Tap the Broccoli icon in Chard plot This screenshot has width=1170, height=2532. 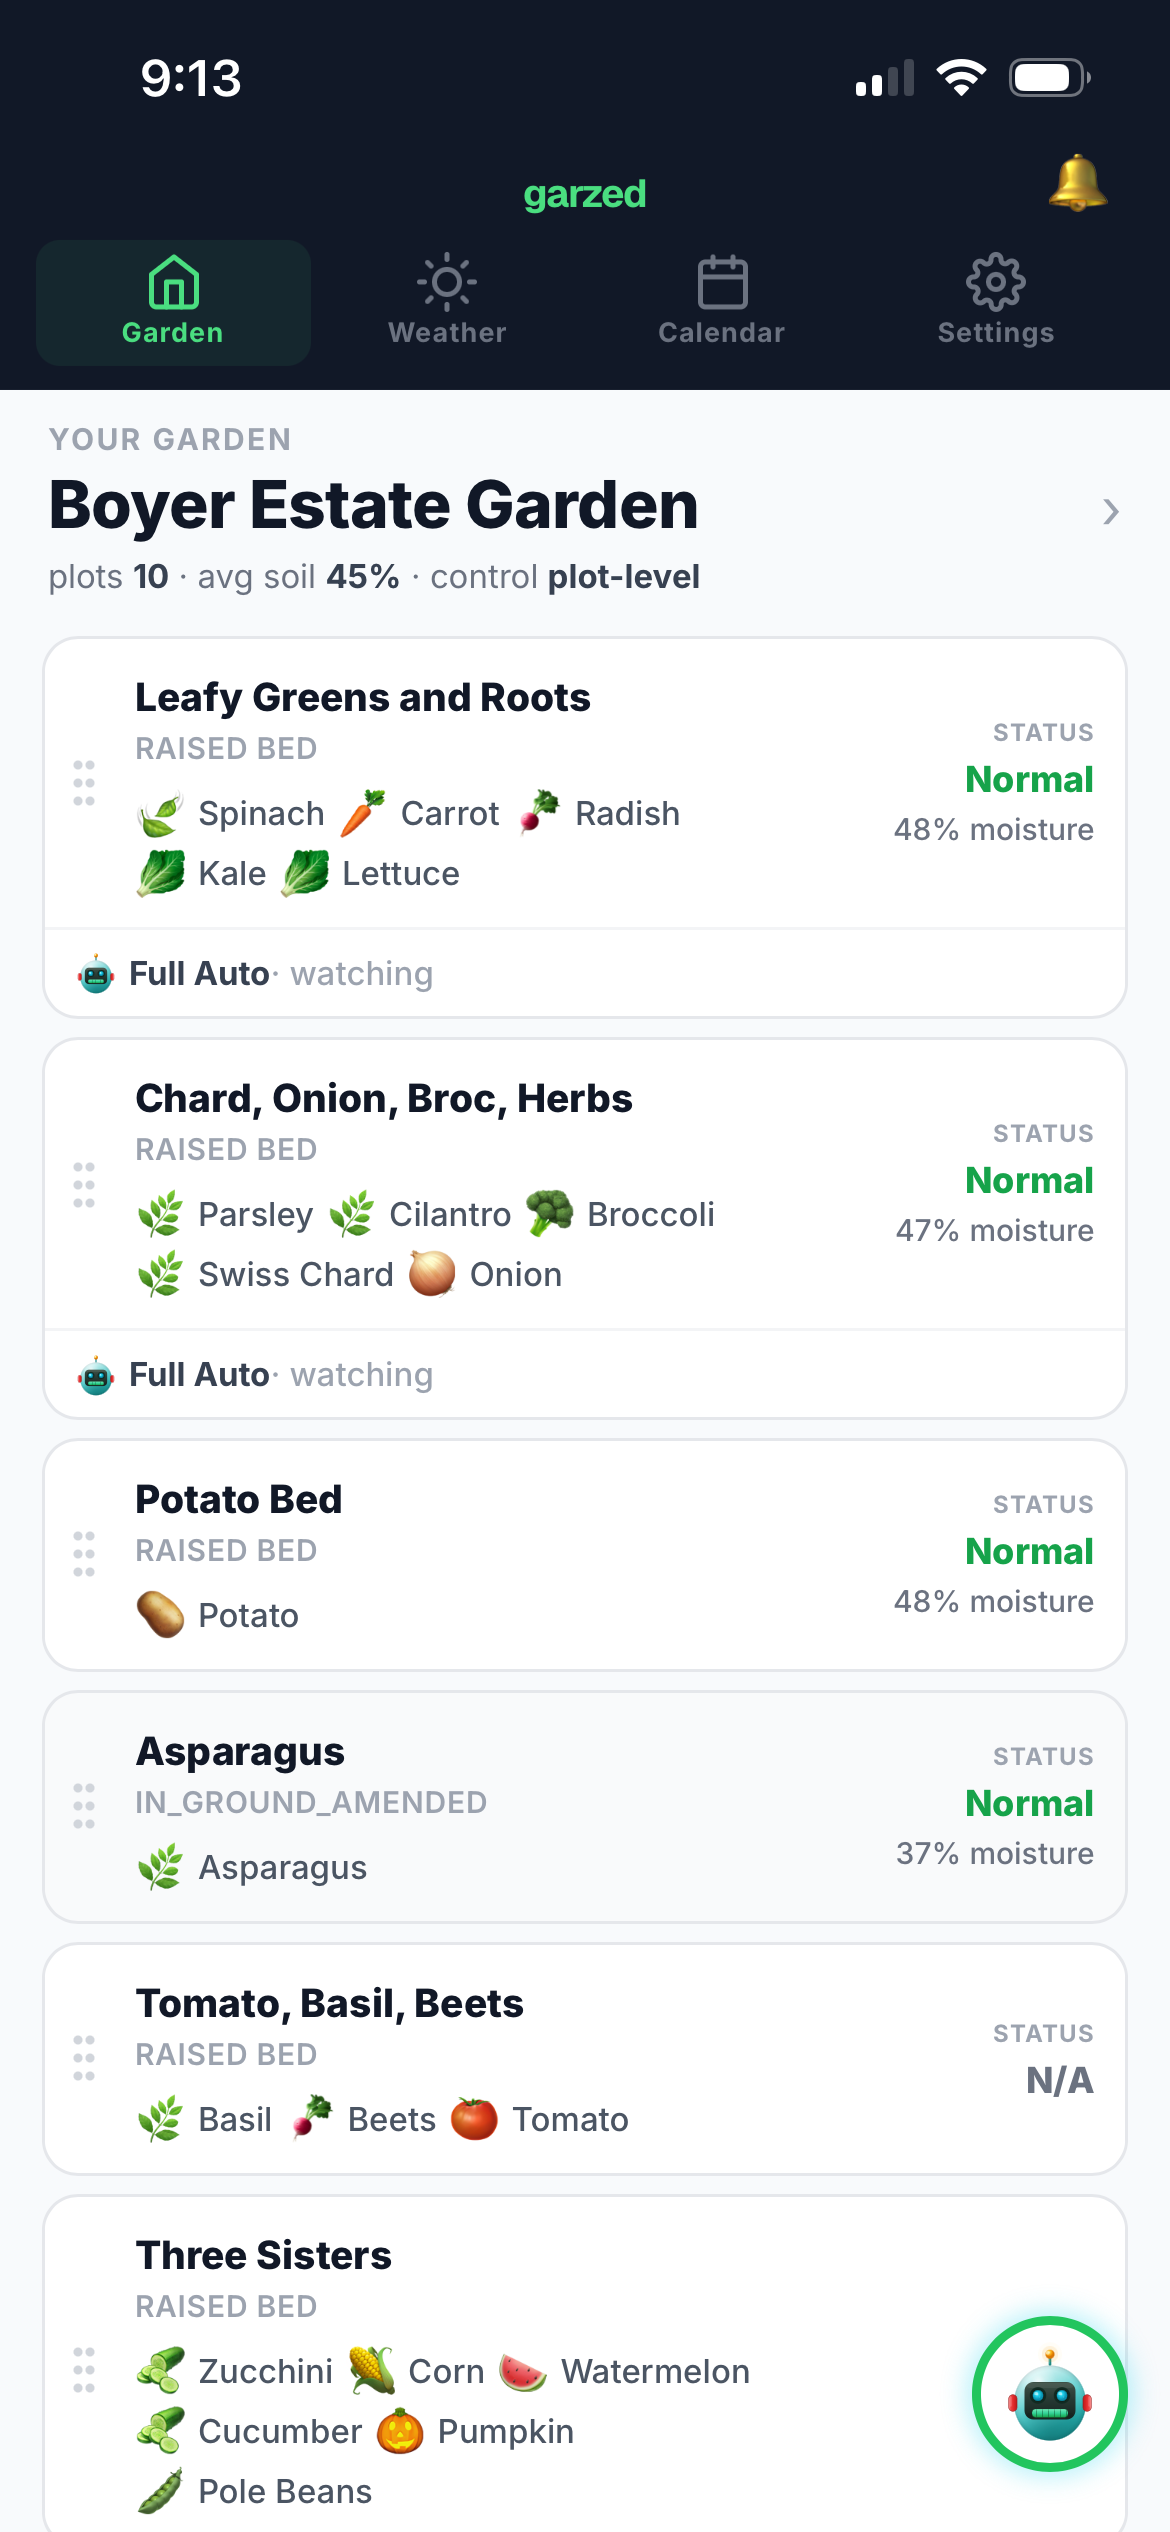coord(549,1214)
